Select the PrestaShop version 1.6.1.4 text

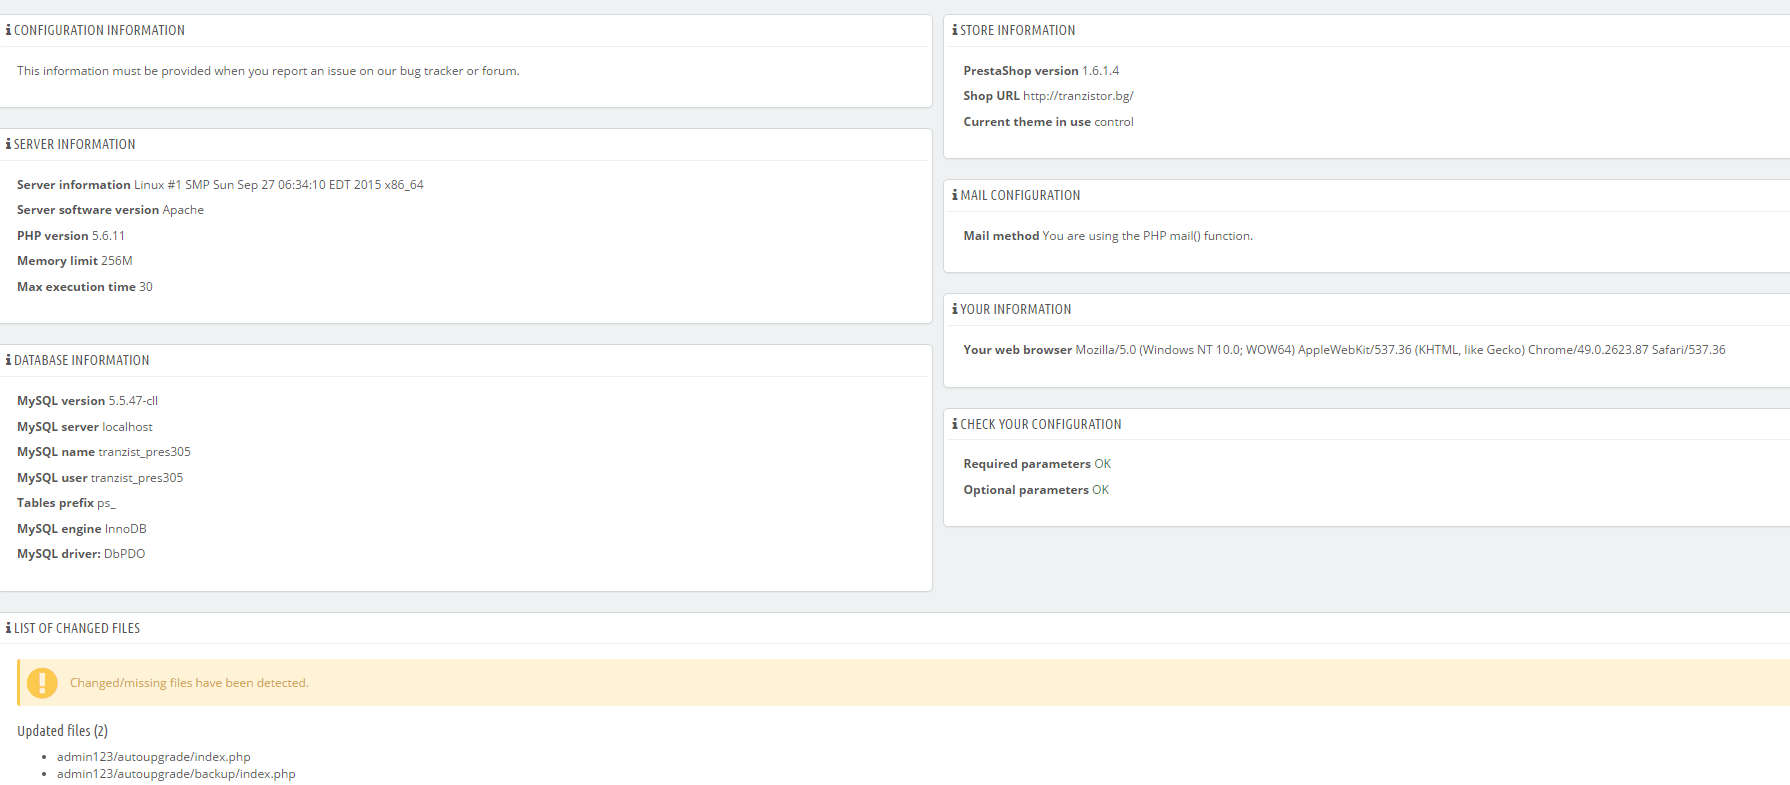click(x=1041, y=71)
